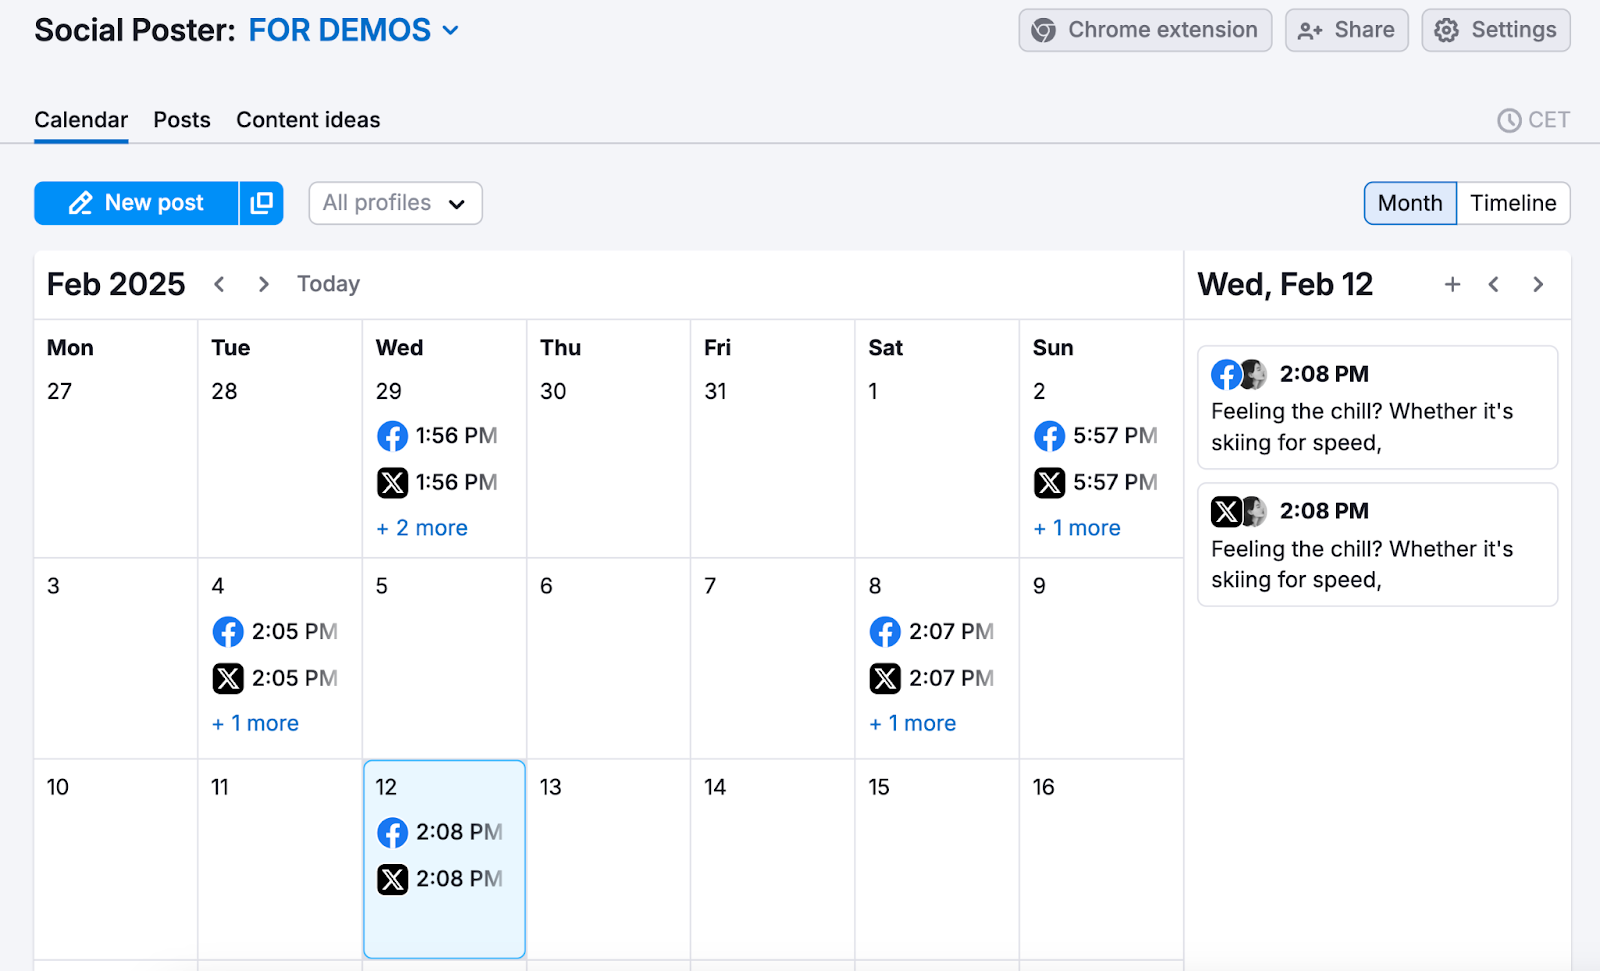
Task: Switch to Timeline view
Action: point(1512,203)
